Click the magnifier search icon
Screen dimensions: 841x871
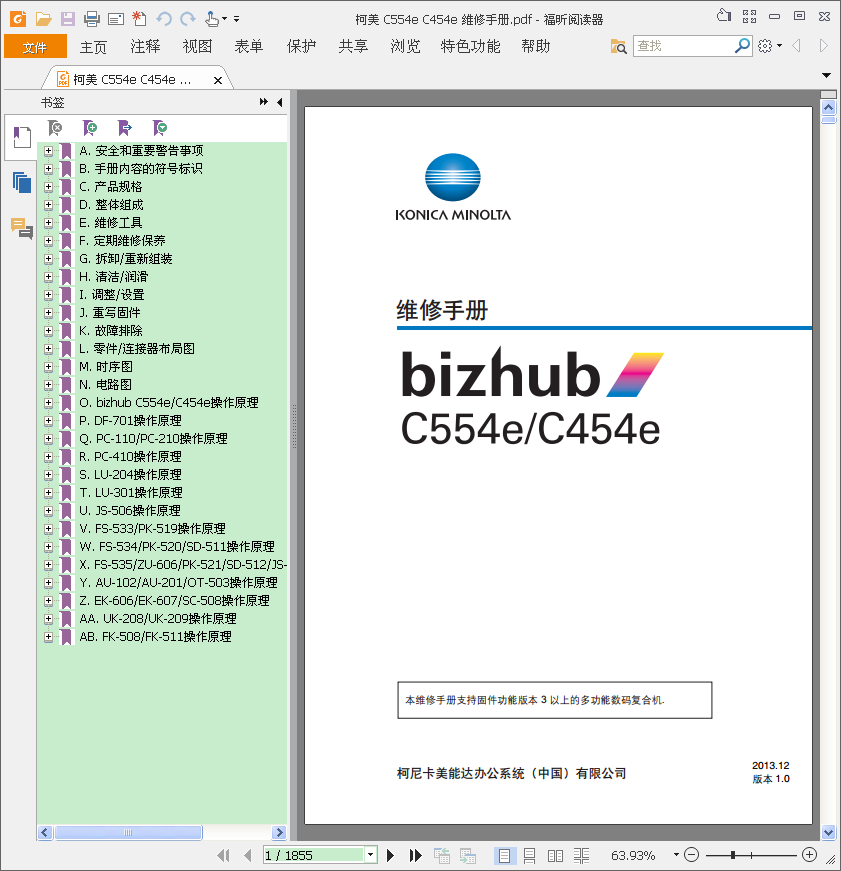coord(742,46)
